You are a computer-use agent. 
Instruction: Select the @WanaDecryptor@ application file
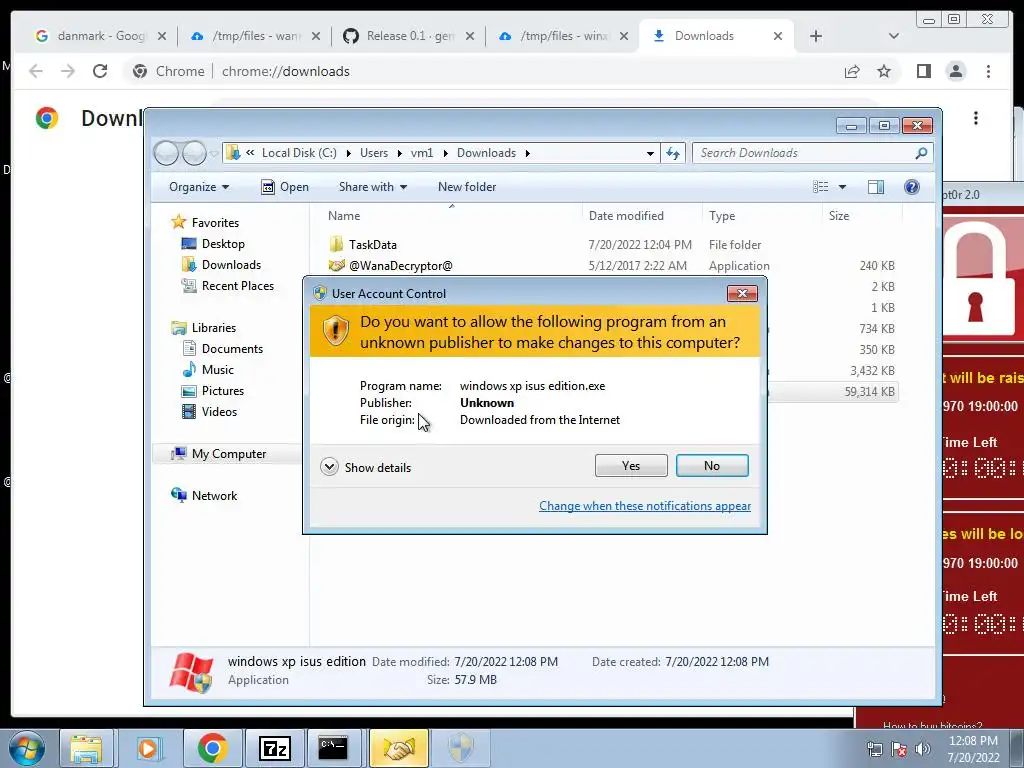tap(400, 266)
